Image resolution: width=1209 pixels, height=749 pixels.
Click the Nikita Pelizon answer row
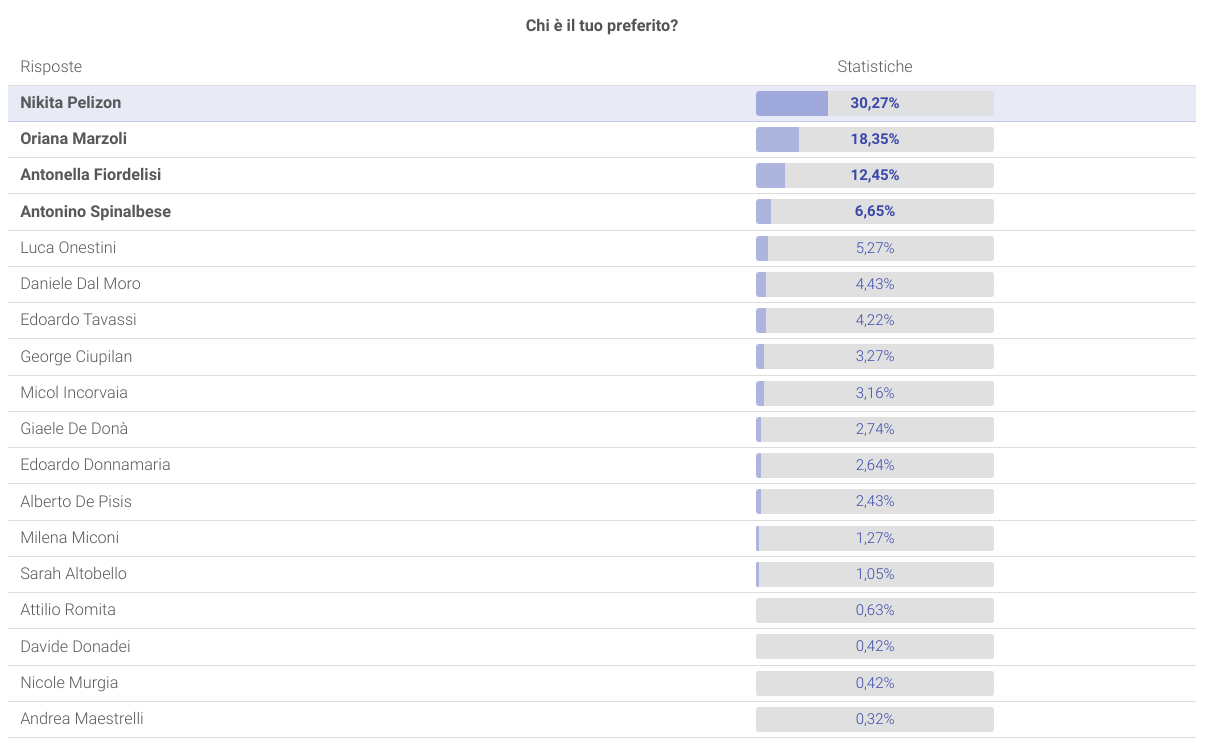71,103
